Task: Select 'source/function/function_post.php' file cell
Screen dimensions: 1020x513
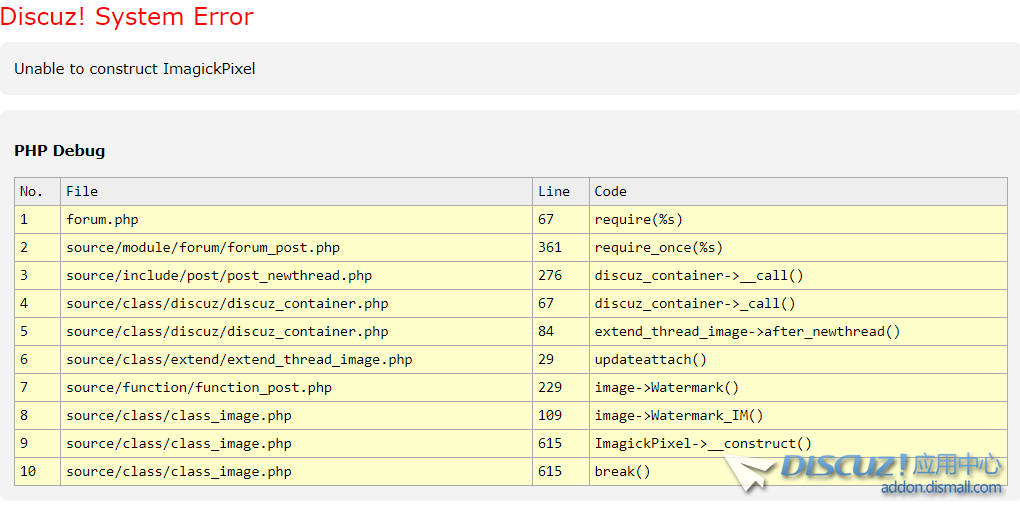Action: point(297,388)
